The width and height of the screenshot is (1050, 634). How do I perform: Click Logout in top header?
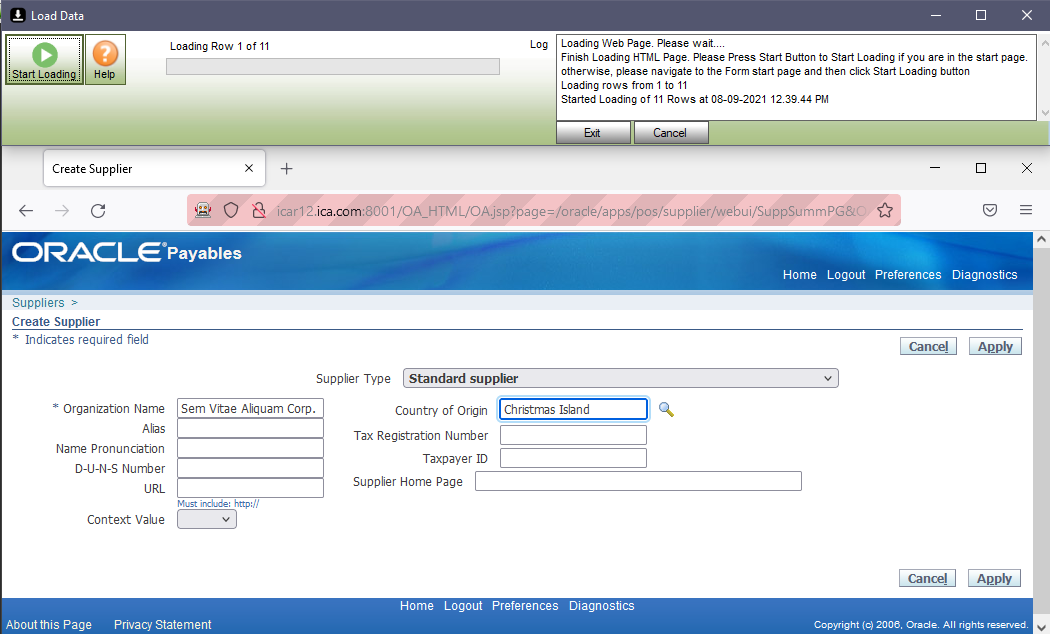point(846,274)
